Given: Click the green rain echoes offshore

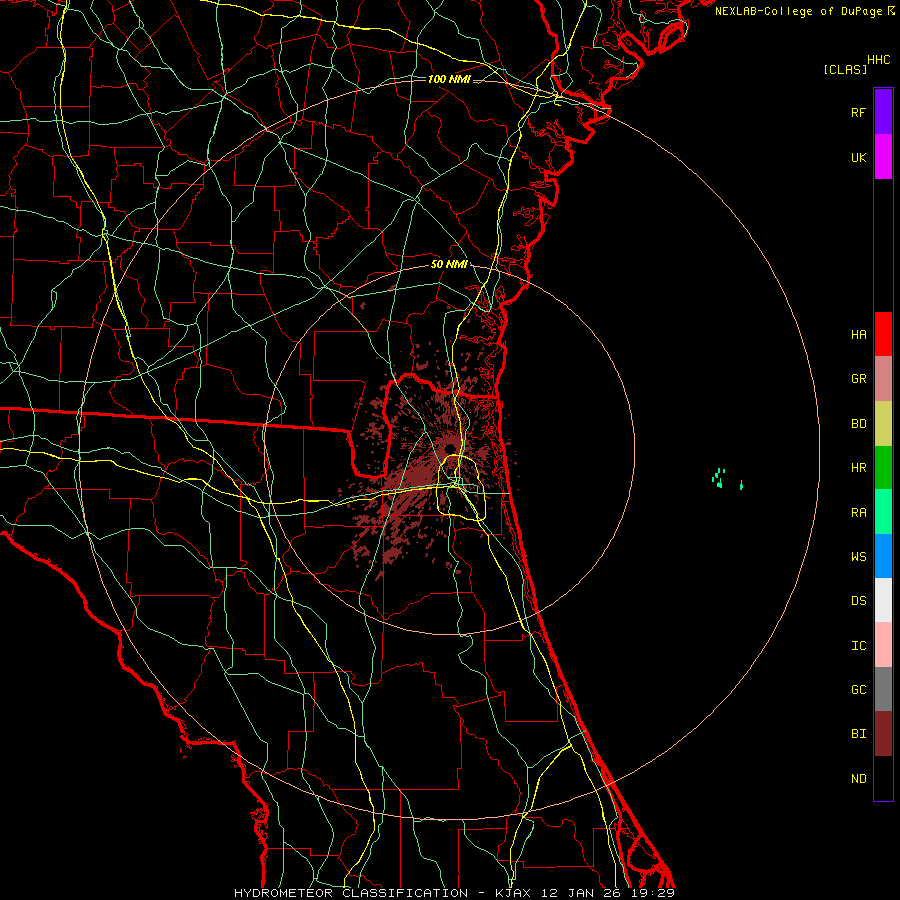Looking at the screenshot, I should 727,479.
